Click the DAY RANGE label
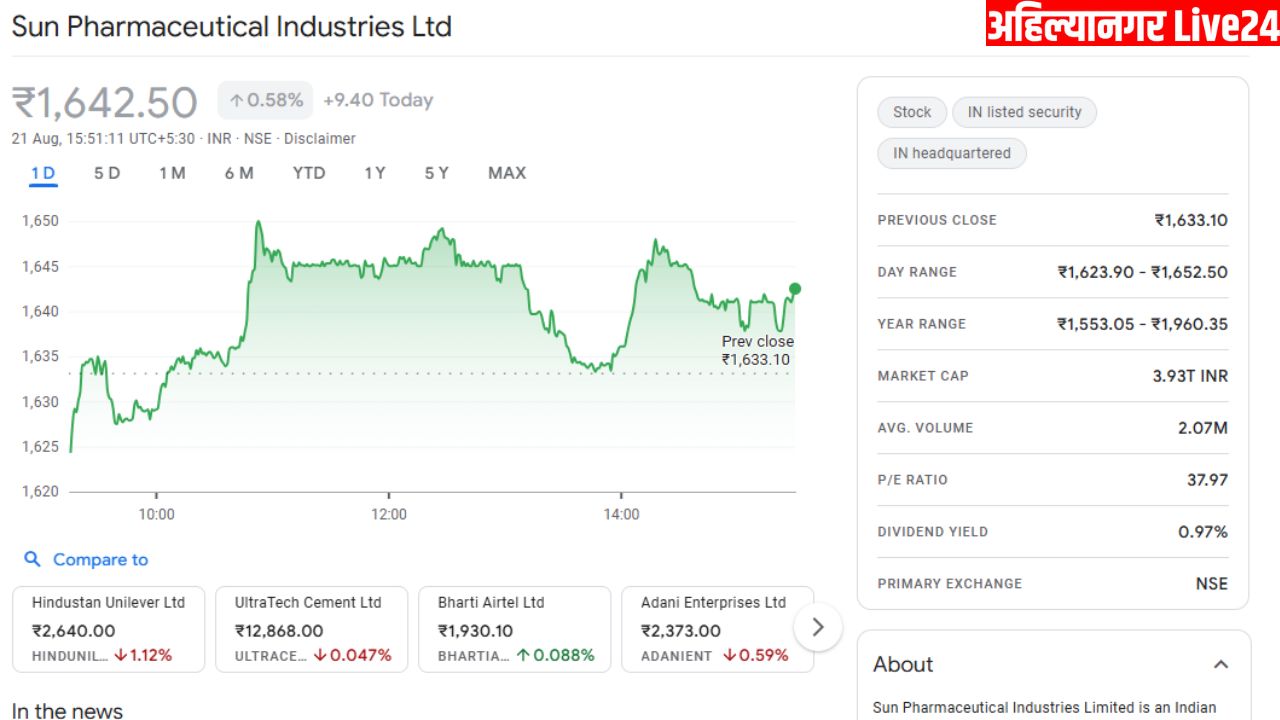The height and width of the screenshot is (720, 1280). [917, 272]
